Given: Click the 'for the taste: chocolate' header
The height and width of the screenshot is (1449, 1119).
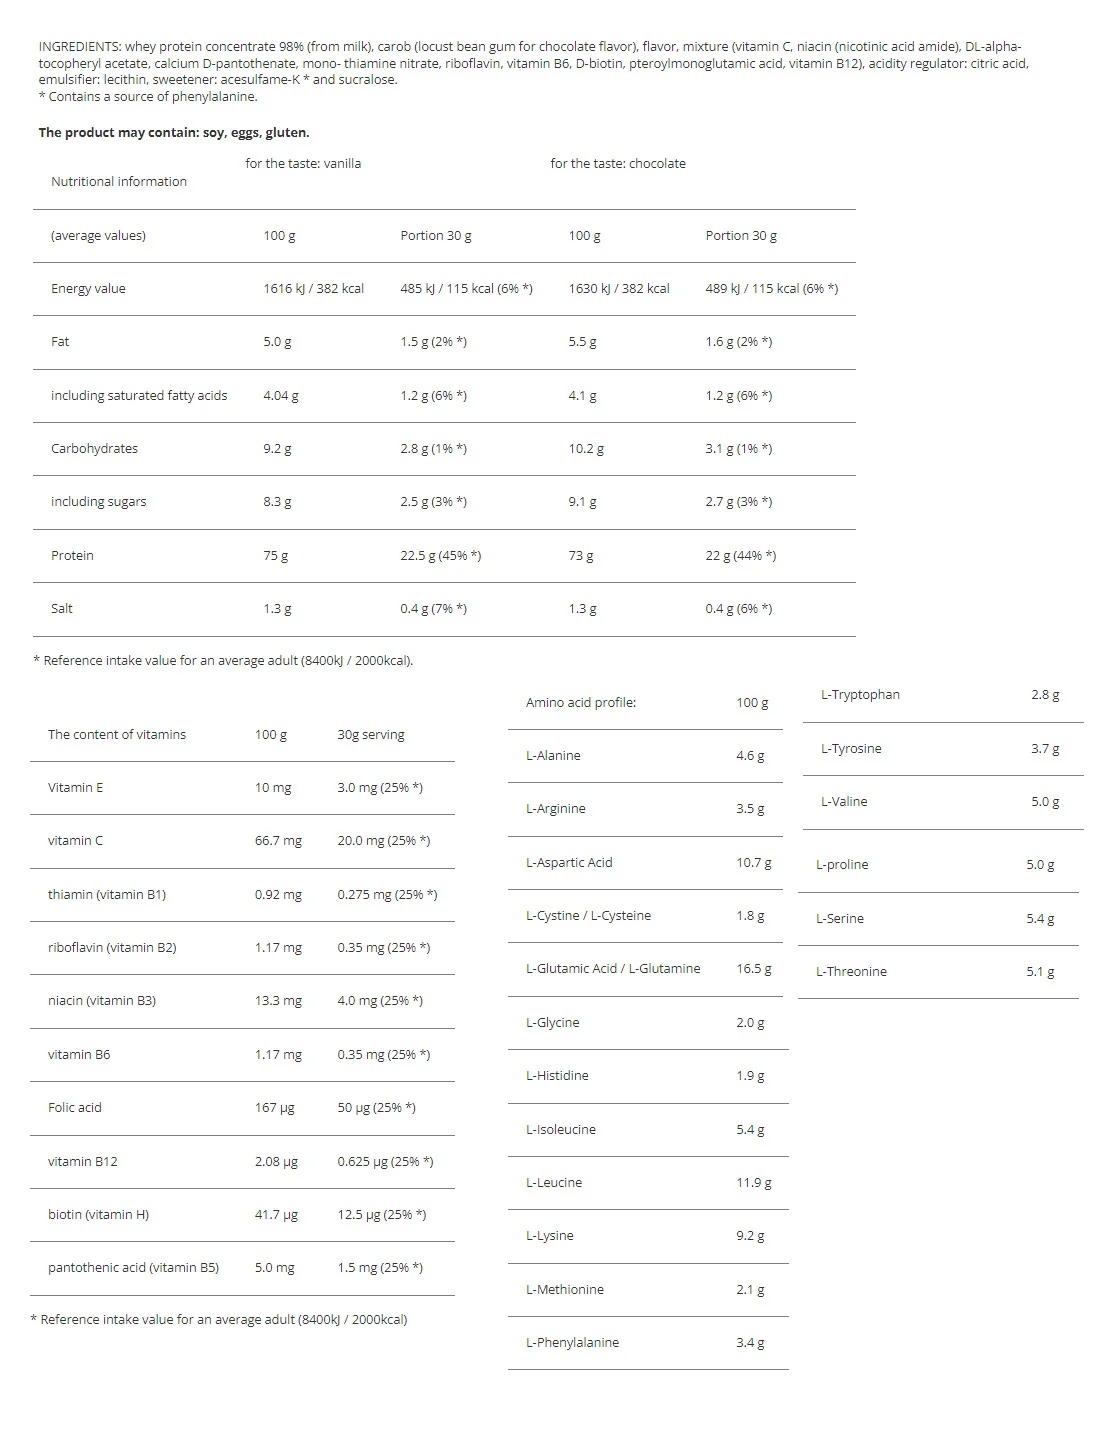Looking at the screenshot, I should 618,163.
